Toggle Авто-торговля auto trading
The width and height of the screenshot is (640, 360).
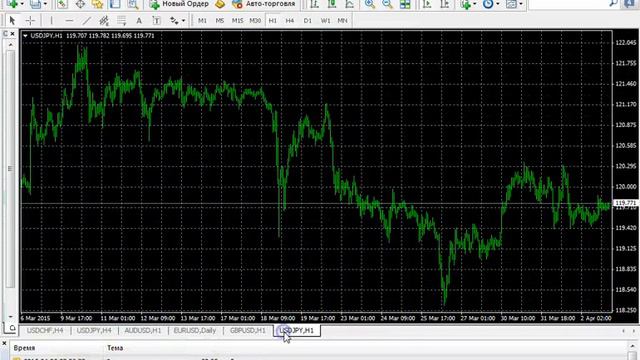264,4
